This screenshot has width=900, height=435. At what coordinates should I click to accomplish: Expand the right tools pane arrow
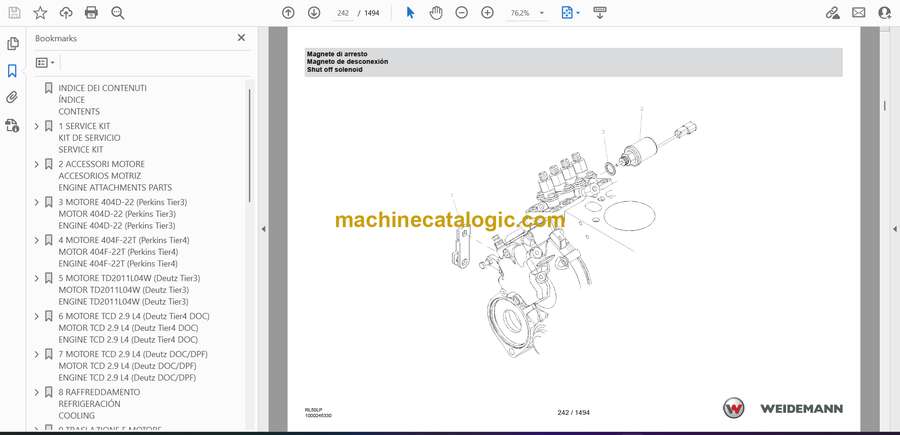click(894, 229)
